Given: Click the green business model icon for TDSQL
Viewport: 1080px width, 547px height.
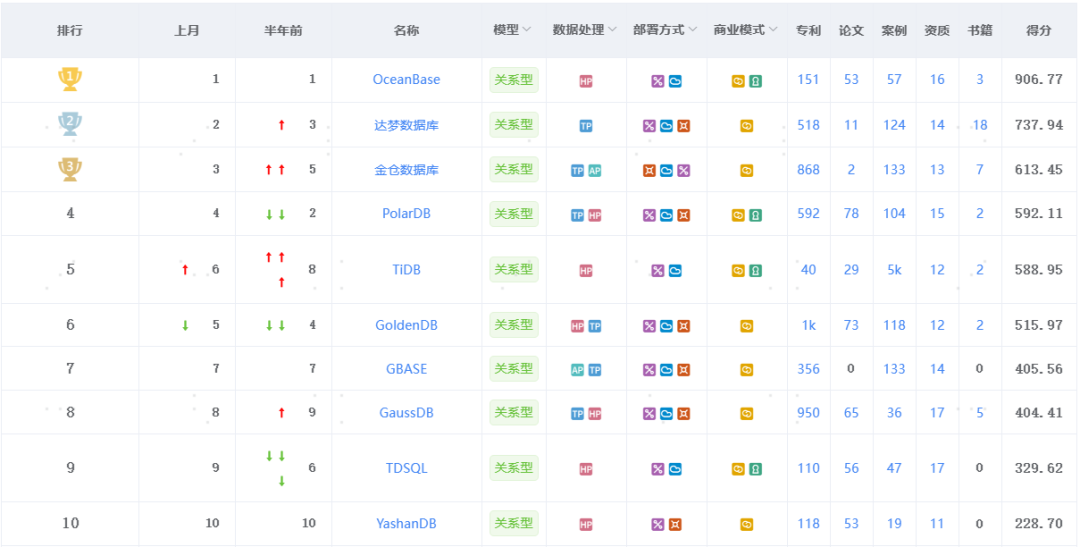Looking at the screenshot, I should (755, 469).
